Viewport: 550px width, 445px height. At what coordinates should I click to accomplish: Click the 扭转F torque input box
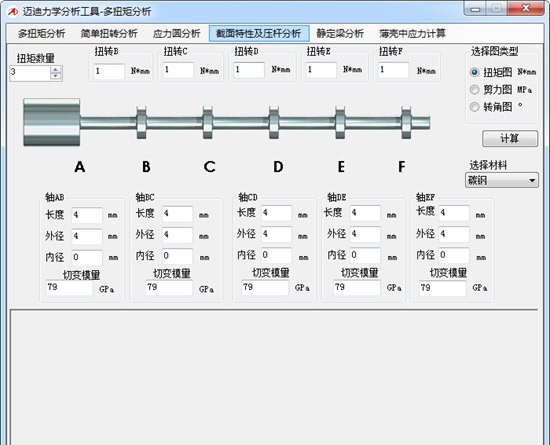(x=393, y=70)
